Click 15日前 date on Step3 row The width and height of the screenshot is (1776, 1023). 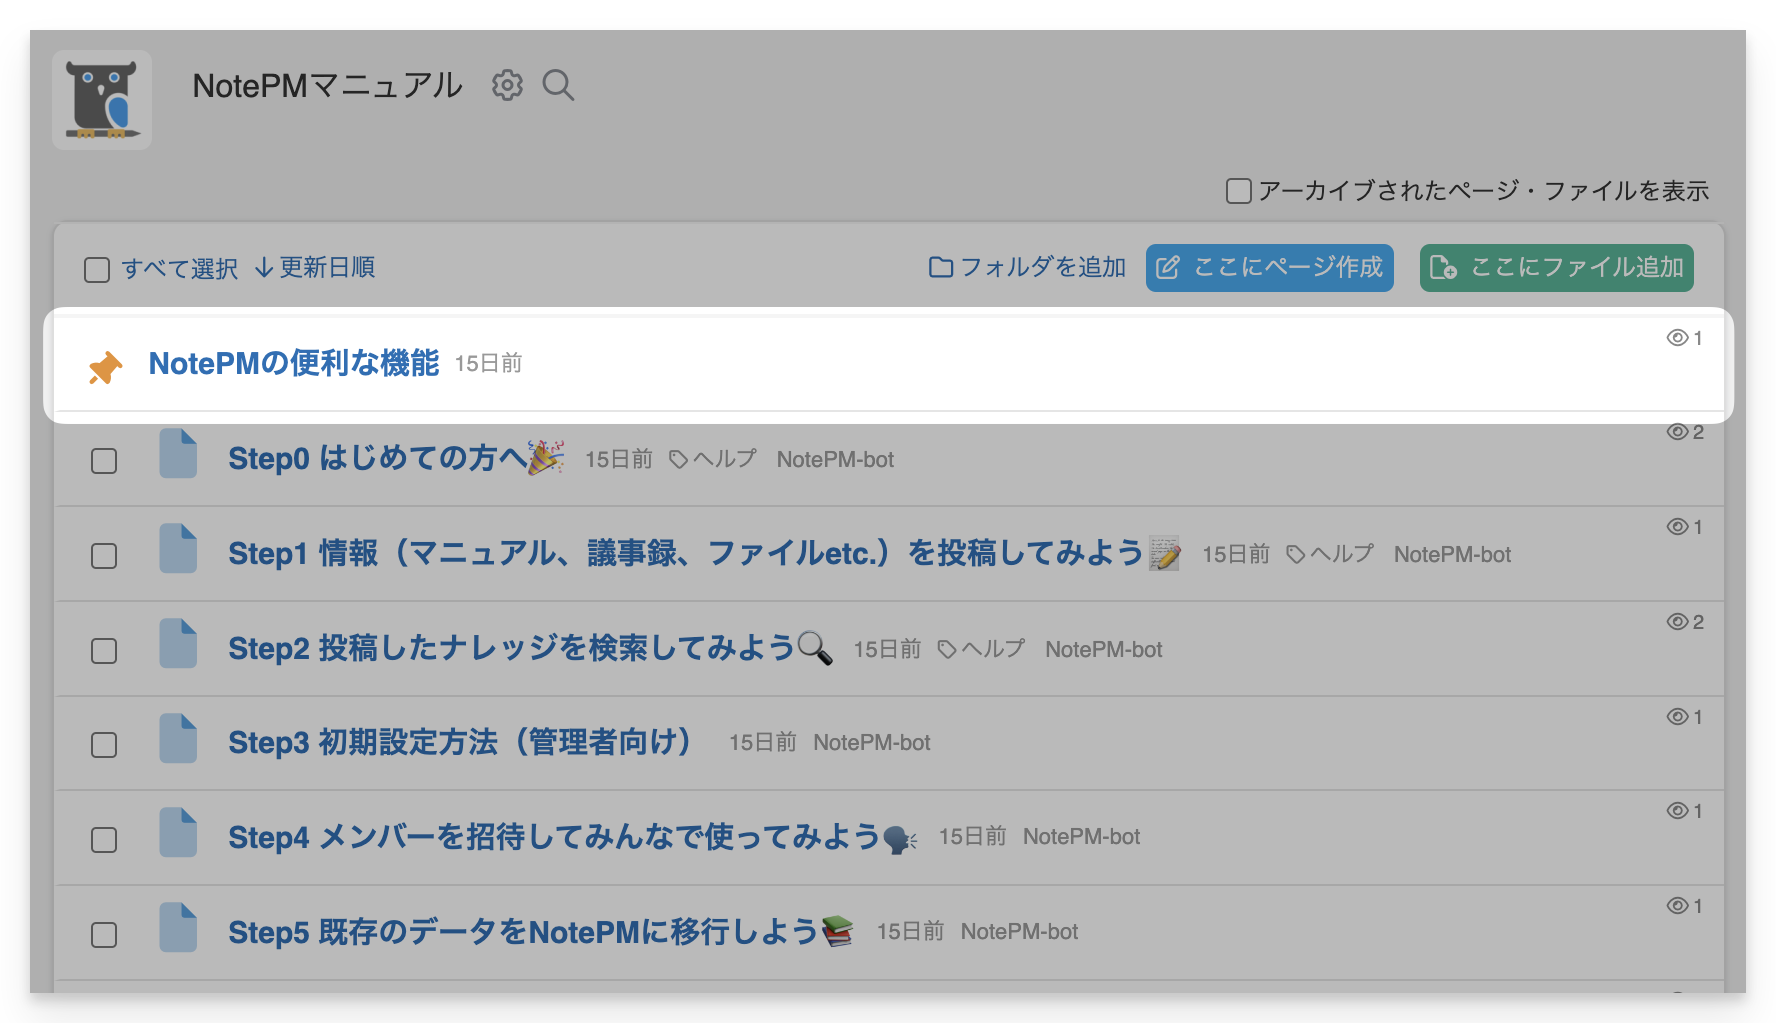coord(763,743)
